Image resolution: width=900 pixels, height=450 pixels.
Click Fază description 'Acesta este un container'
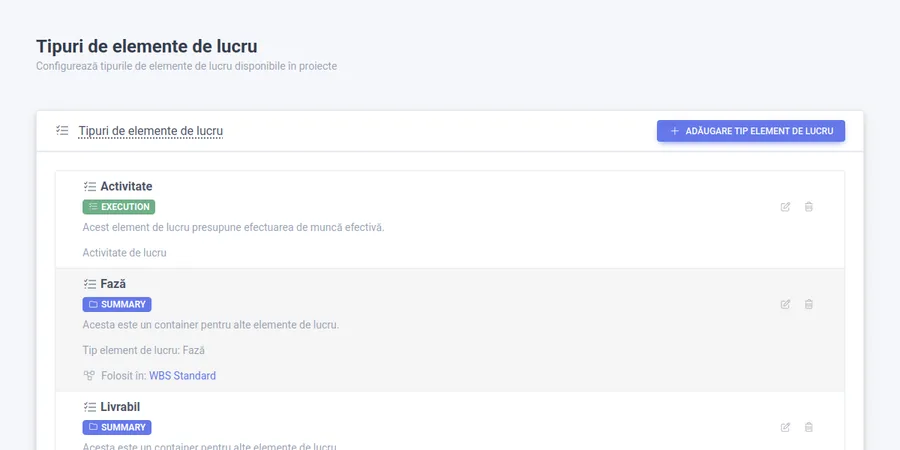point(211,325)
